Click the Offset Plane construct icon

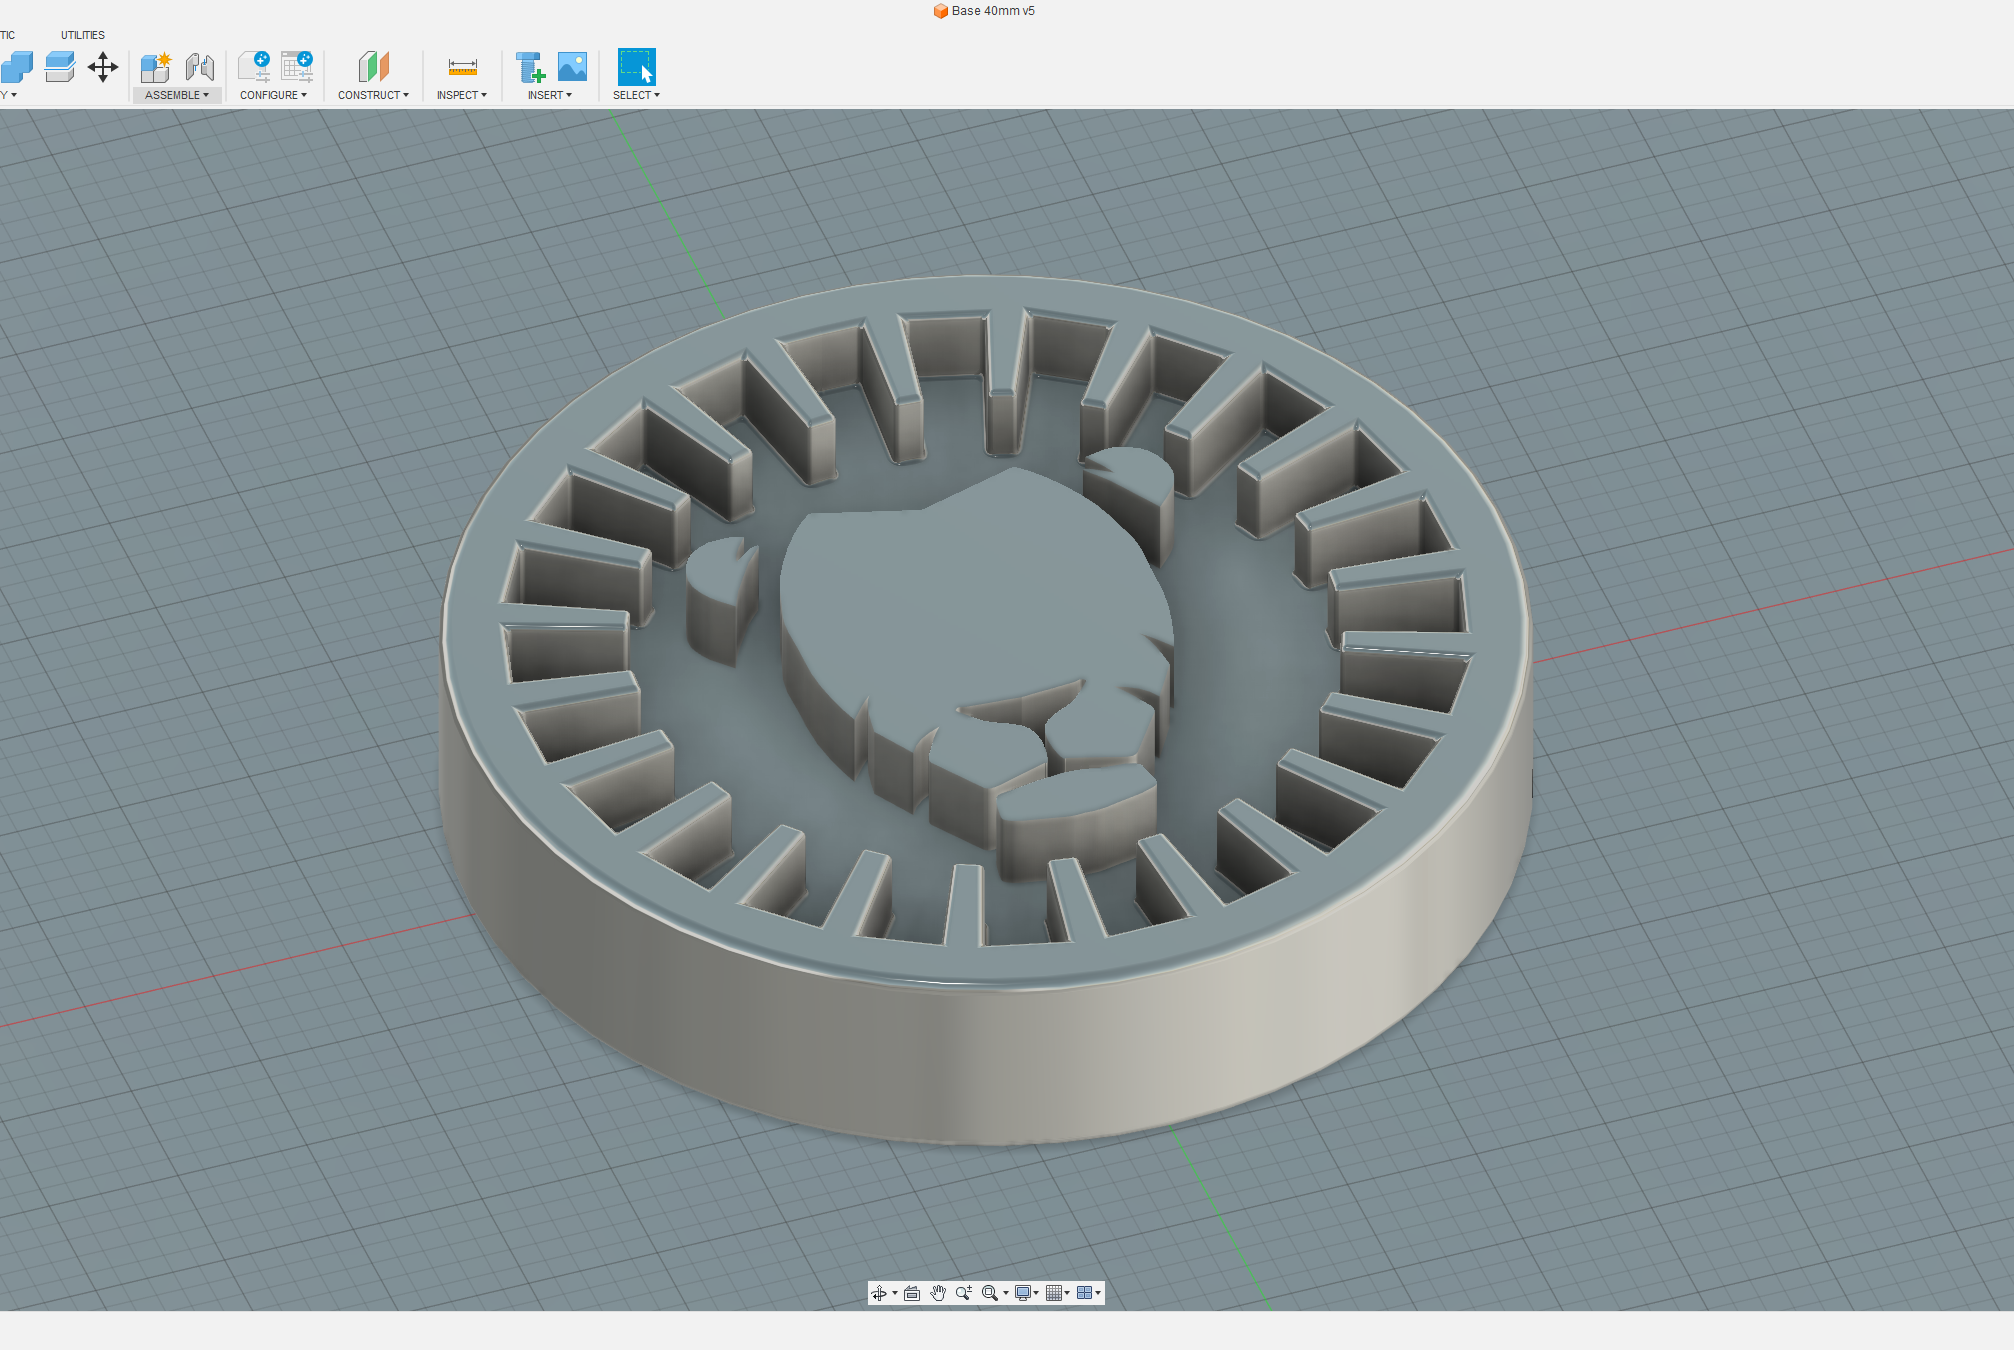[x=373, y=67]
